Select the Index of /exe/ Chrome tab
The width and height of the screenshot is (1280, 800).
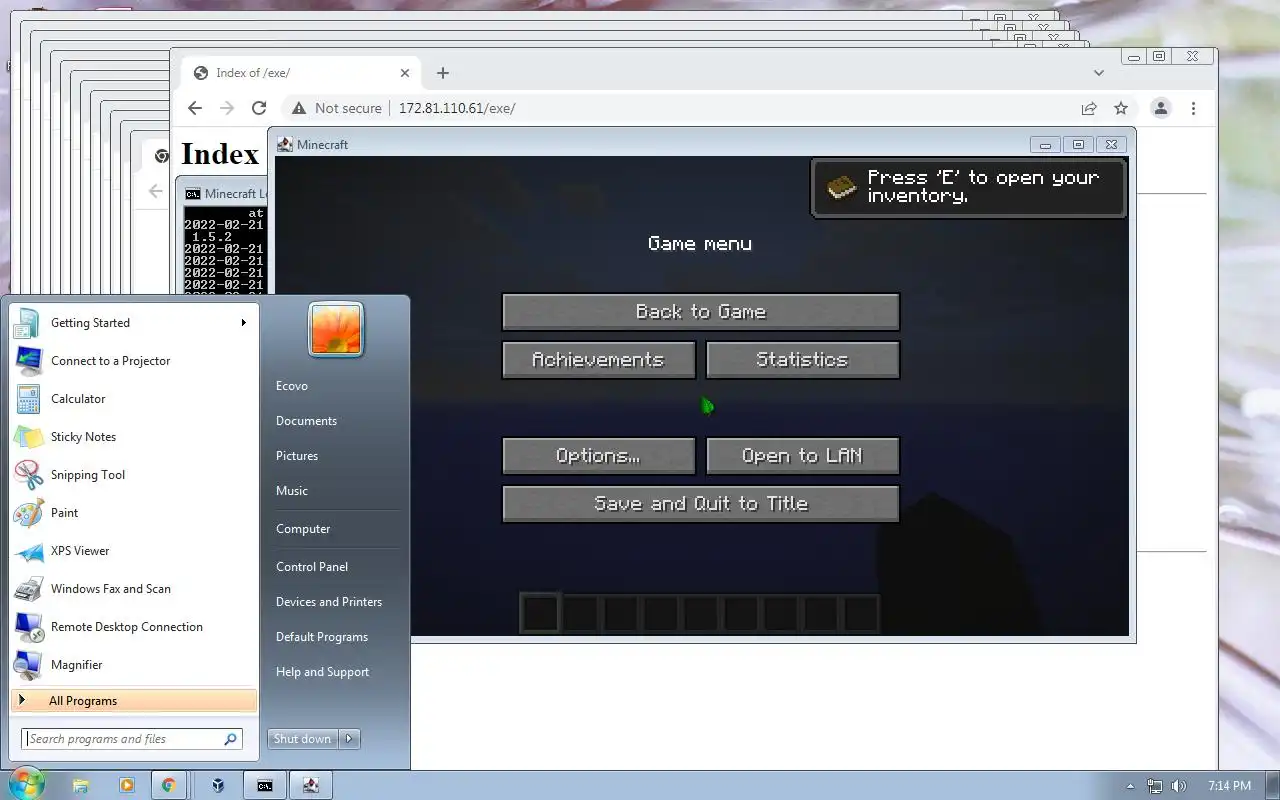[300, 73]
